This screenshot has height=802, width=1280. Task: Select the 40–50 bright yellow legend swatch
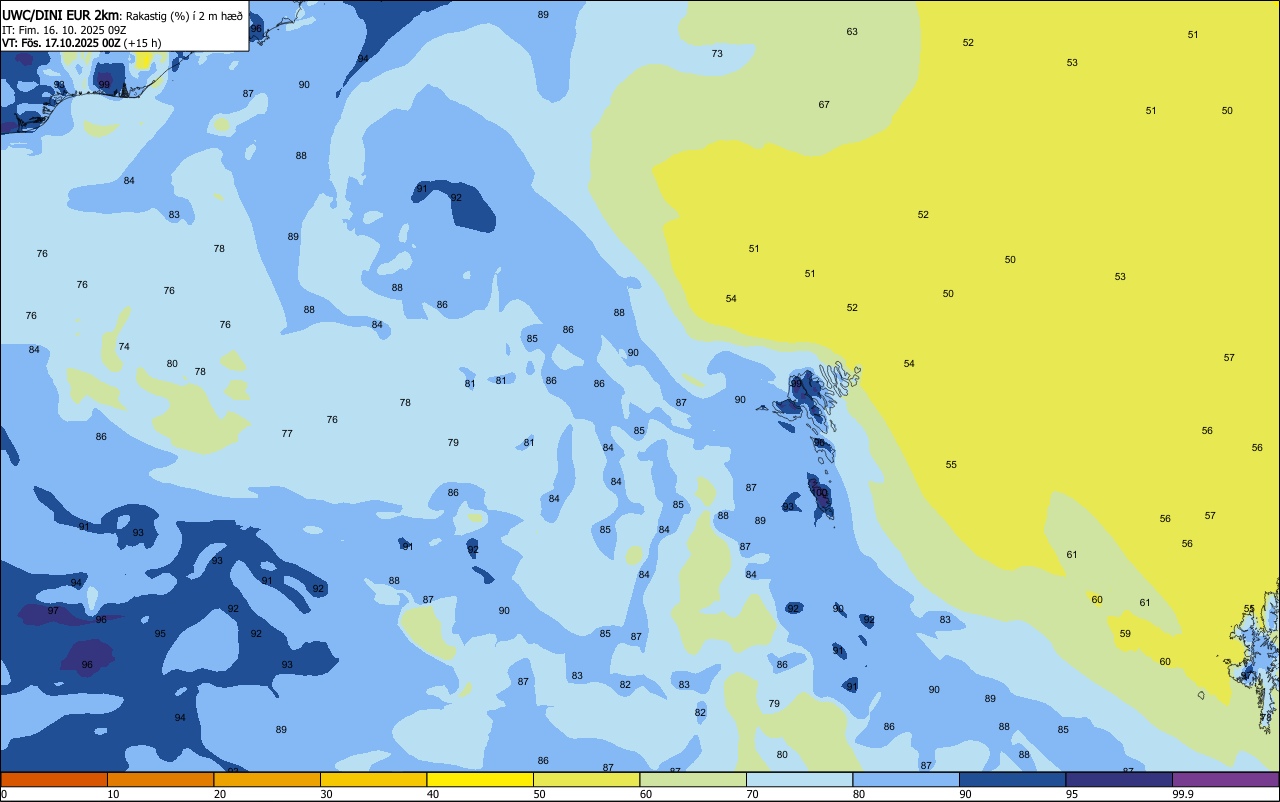coord(480,779)
